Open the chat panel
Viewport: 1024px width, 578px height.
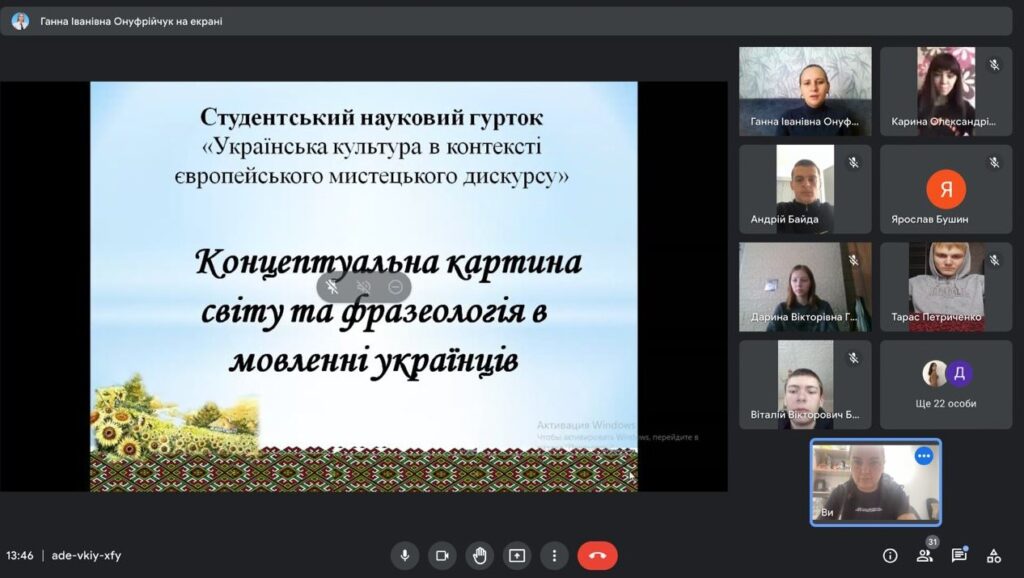(959, 556)
